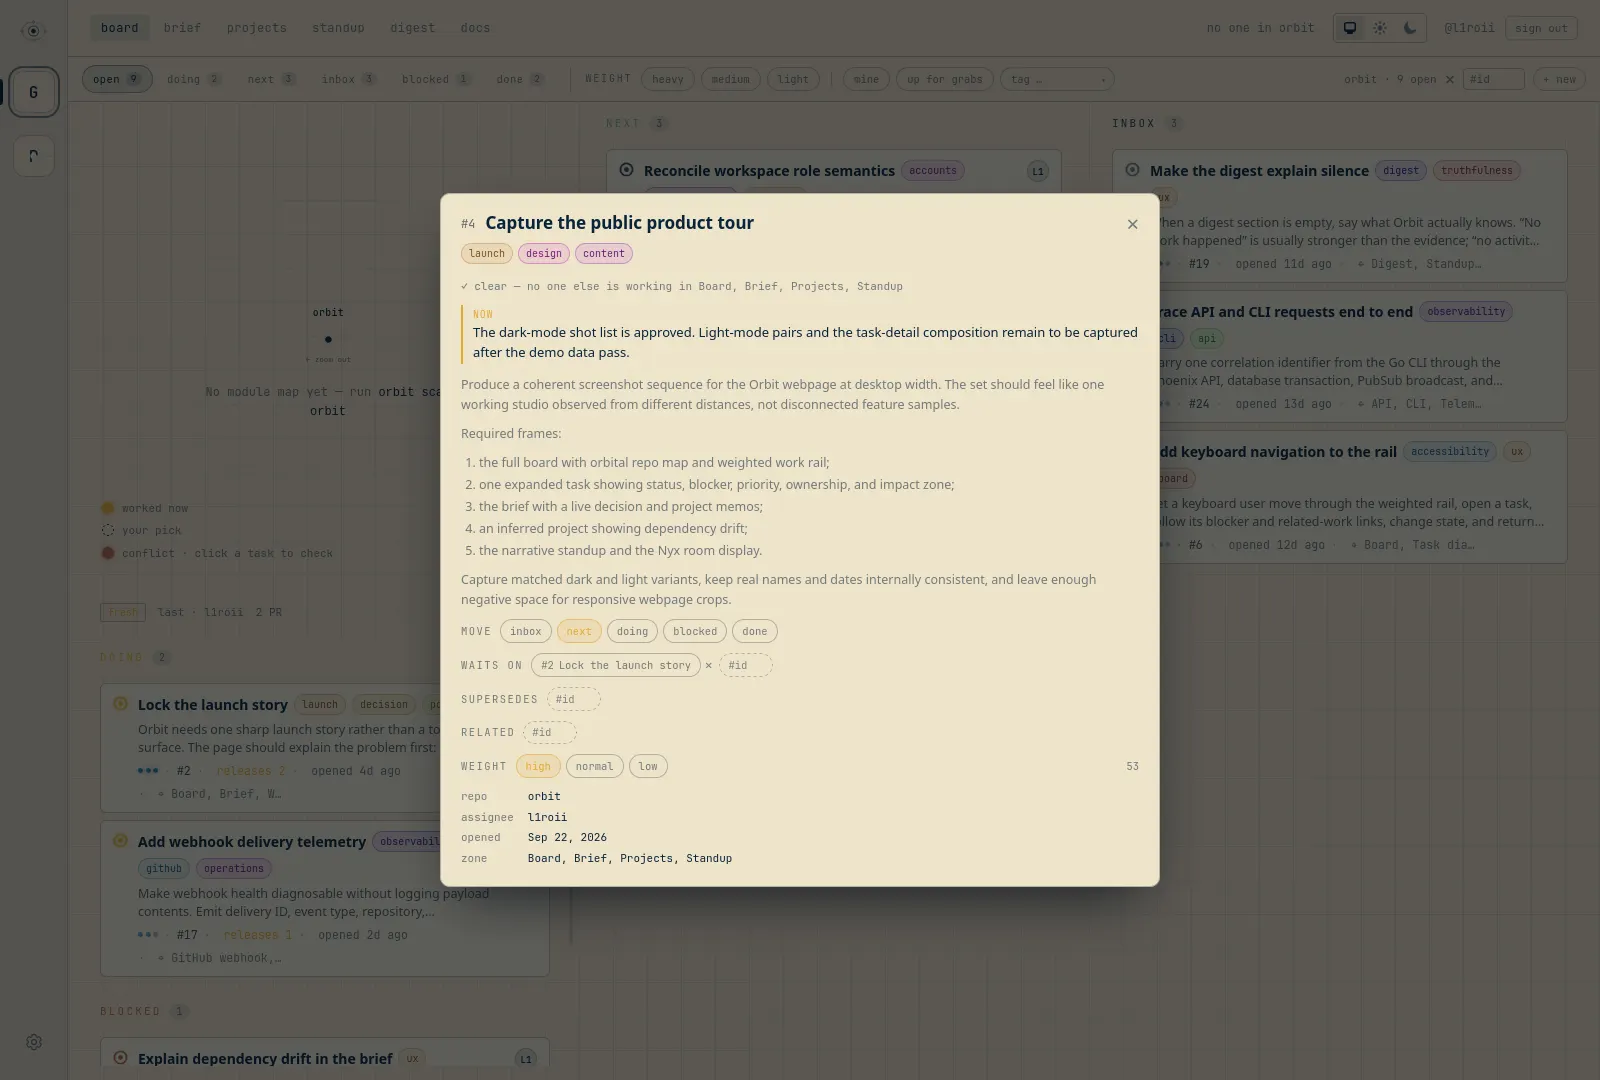Open the brief tab

pyautogui.click(x=182, y=28)
